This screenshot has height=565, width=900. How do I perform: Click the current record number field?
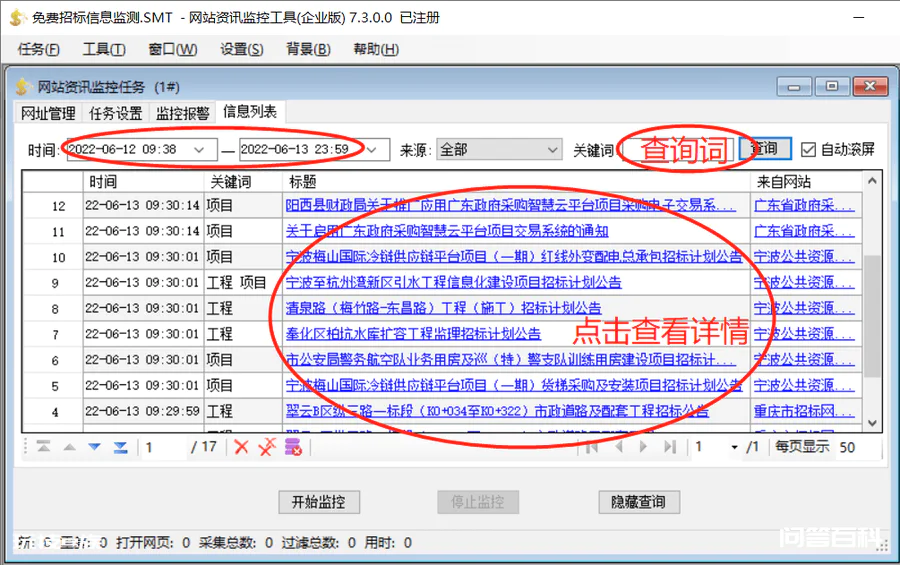164,447
